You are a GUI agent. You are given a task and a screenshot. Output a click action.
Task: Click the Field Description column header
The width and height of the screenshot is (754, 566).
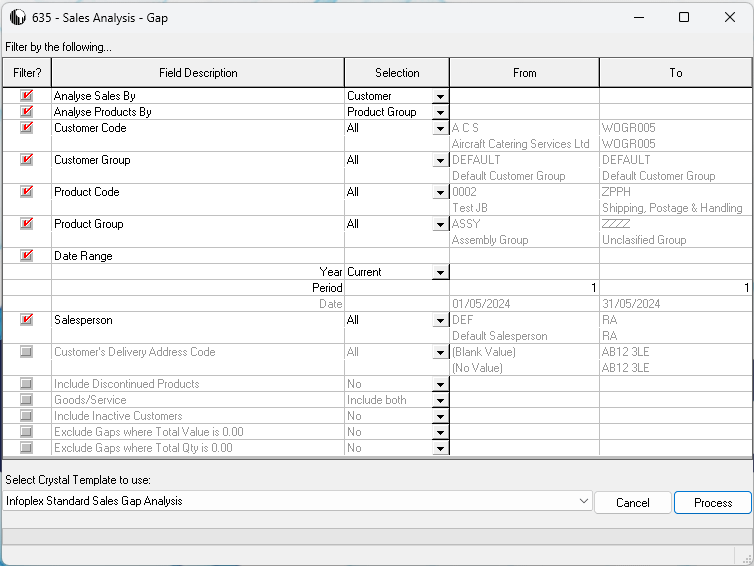[x=198, y=73]
